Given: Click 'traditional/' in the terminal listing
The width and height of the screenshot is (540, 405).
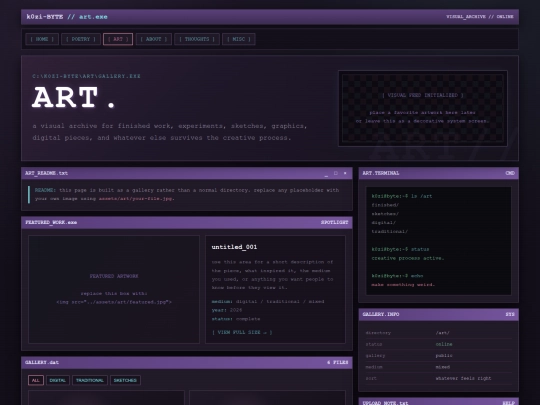Looking at the screenshot, I should point(390,231).
